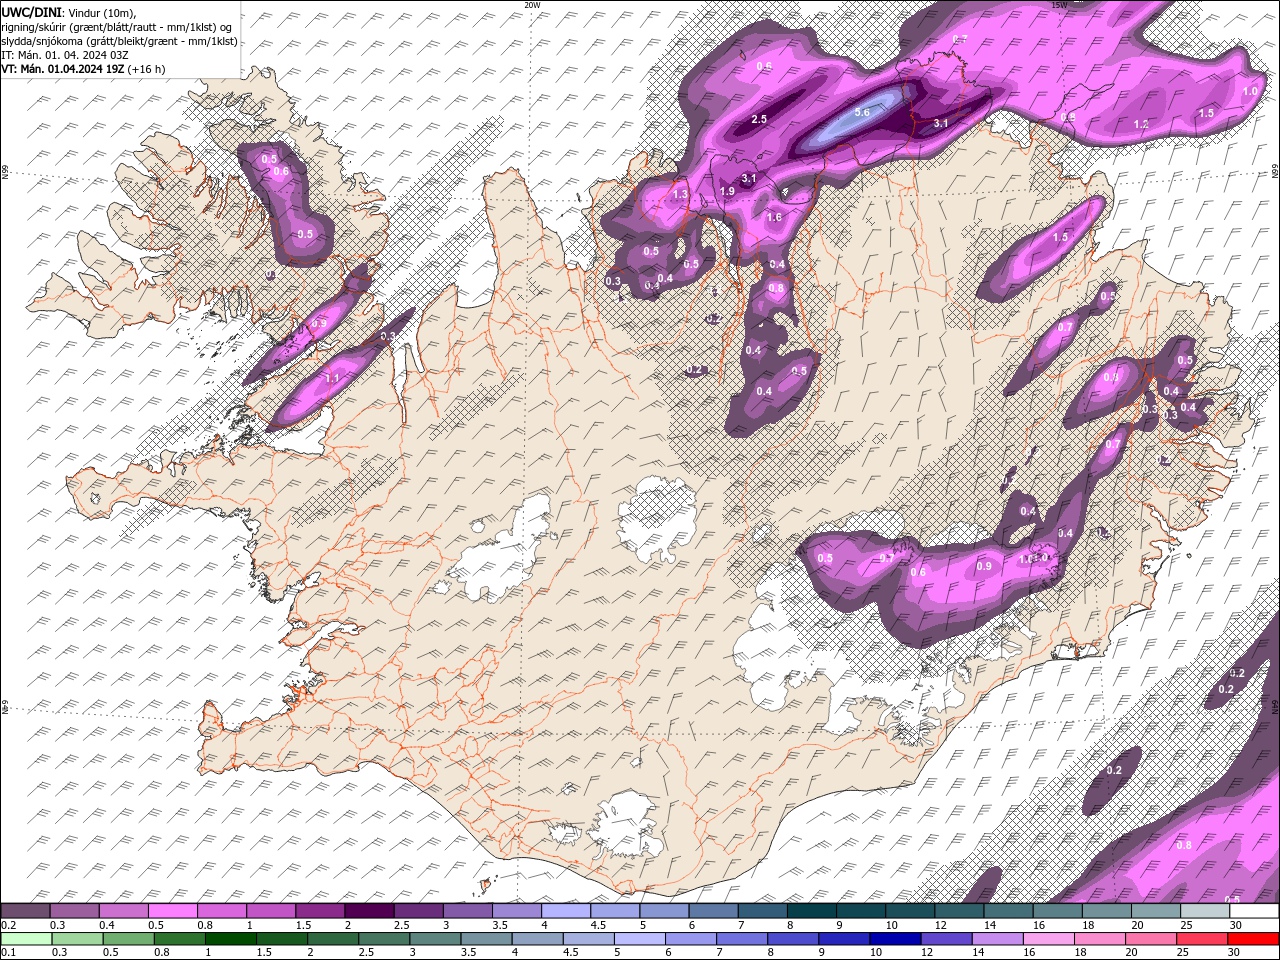This screenshot has height=960, width=1280.
Task: Pick the deep blue 10 swatch in the rain scale
Action: [x=895, y=939]
